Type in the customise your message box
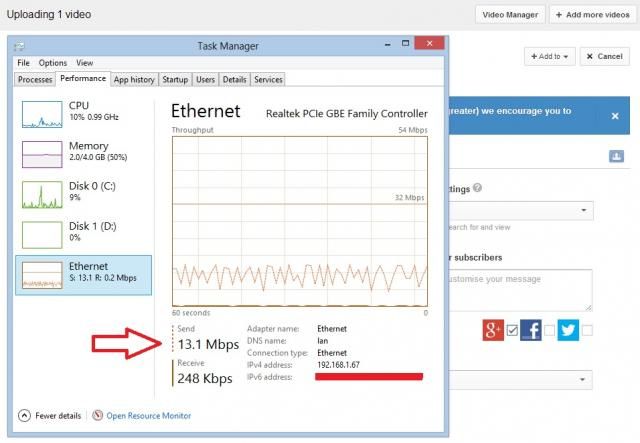Viewport: 640px width, 443px height. [520, 290]
